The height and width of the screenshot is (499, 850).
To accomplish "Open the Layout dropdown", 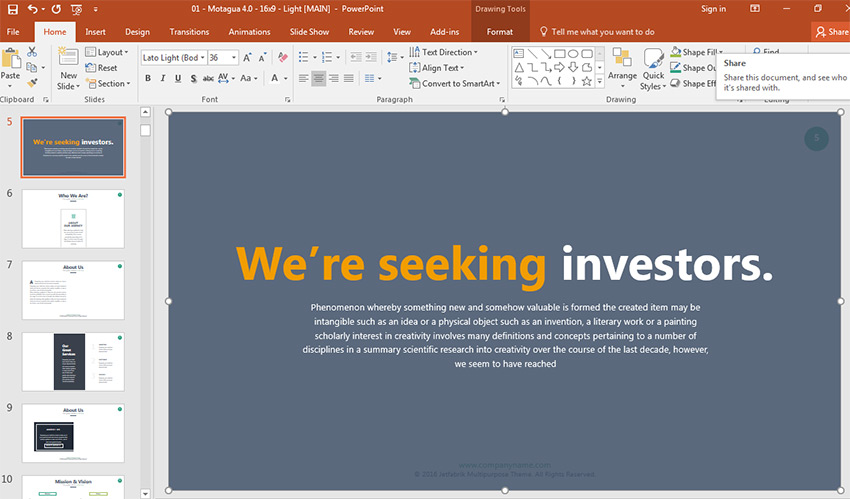I will click(x=107, y=52).
